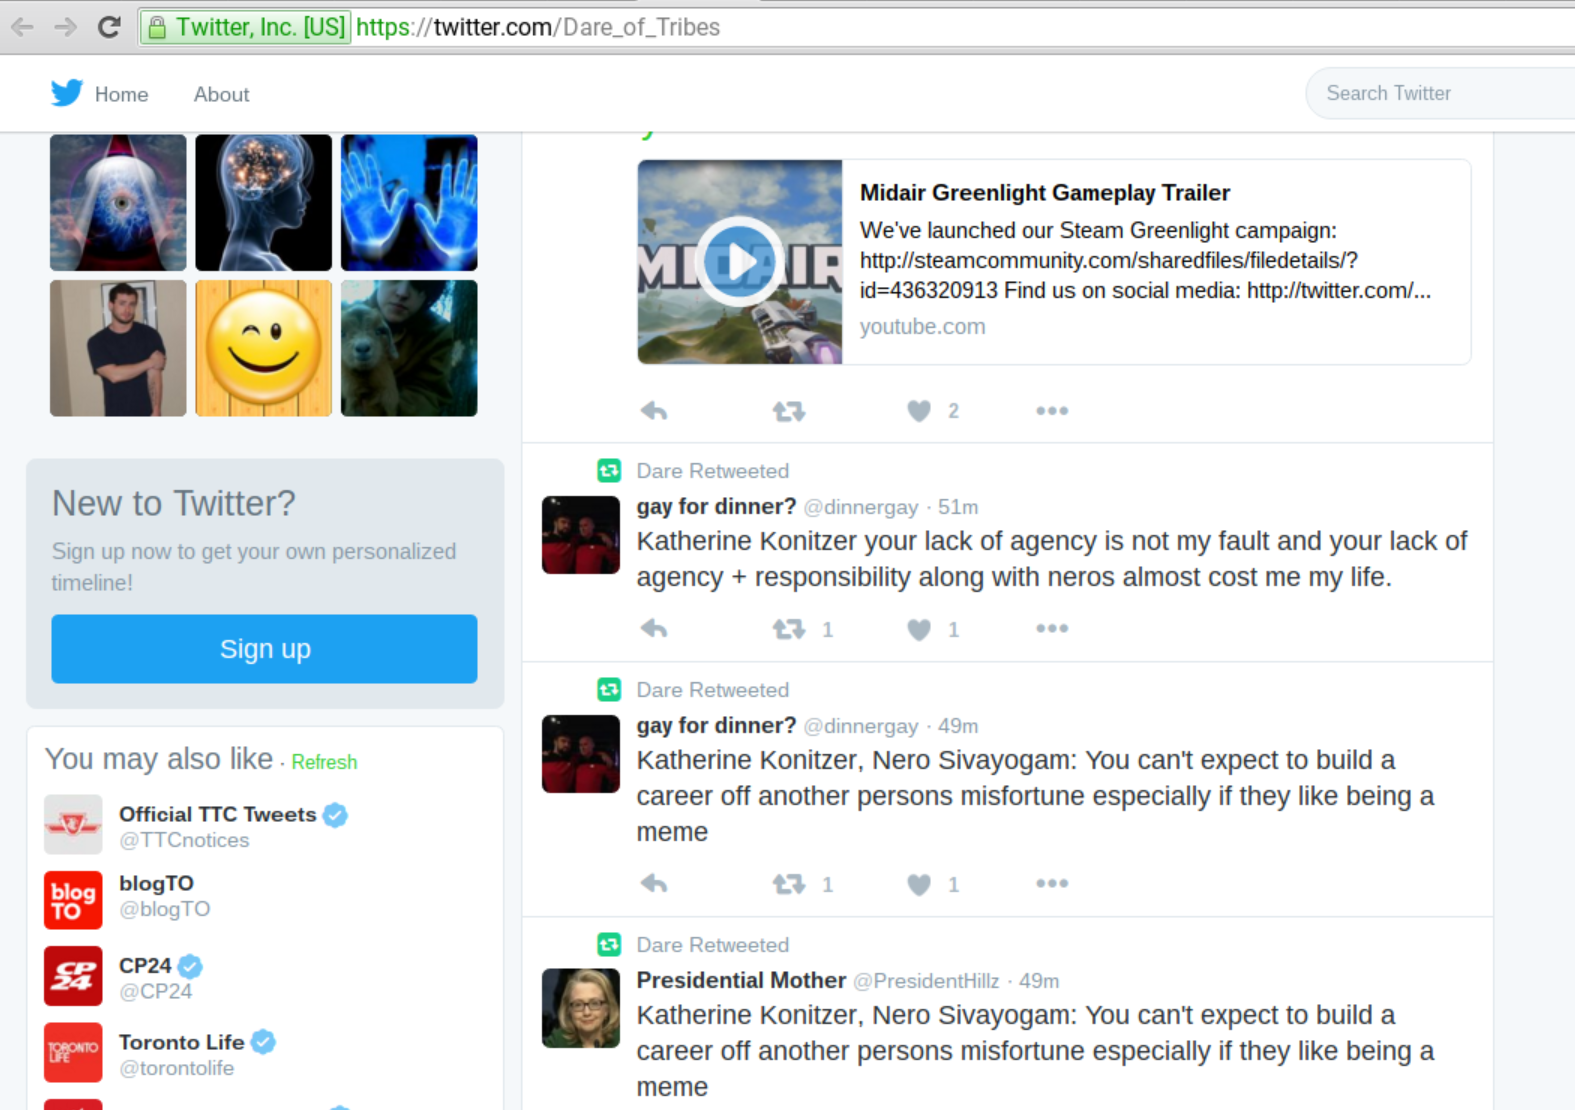Open Presidential Mother profile name
Viewport: 1575px width, 1110px height.
pos(741,981)
